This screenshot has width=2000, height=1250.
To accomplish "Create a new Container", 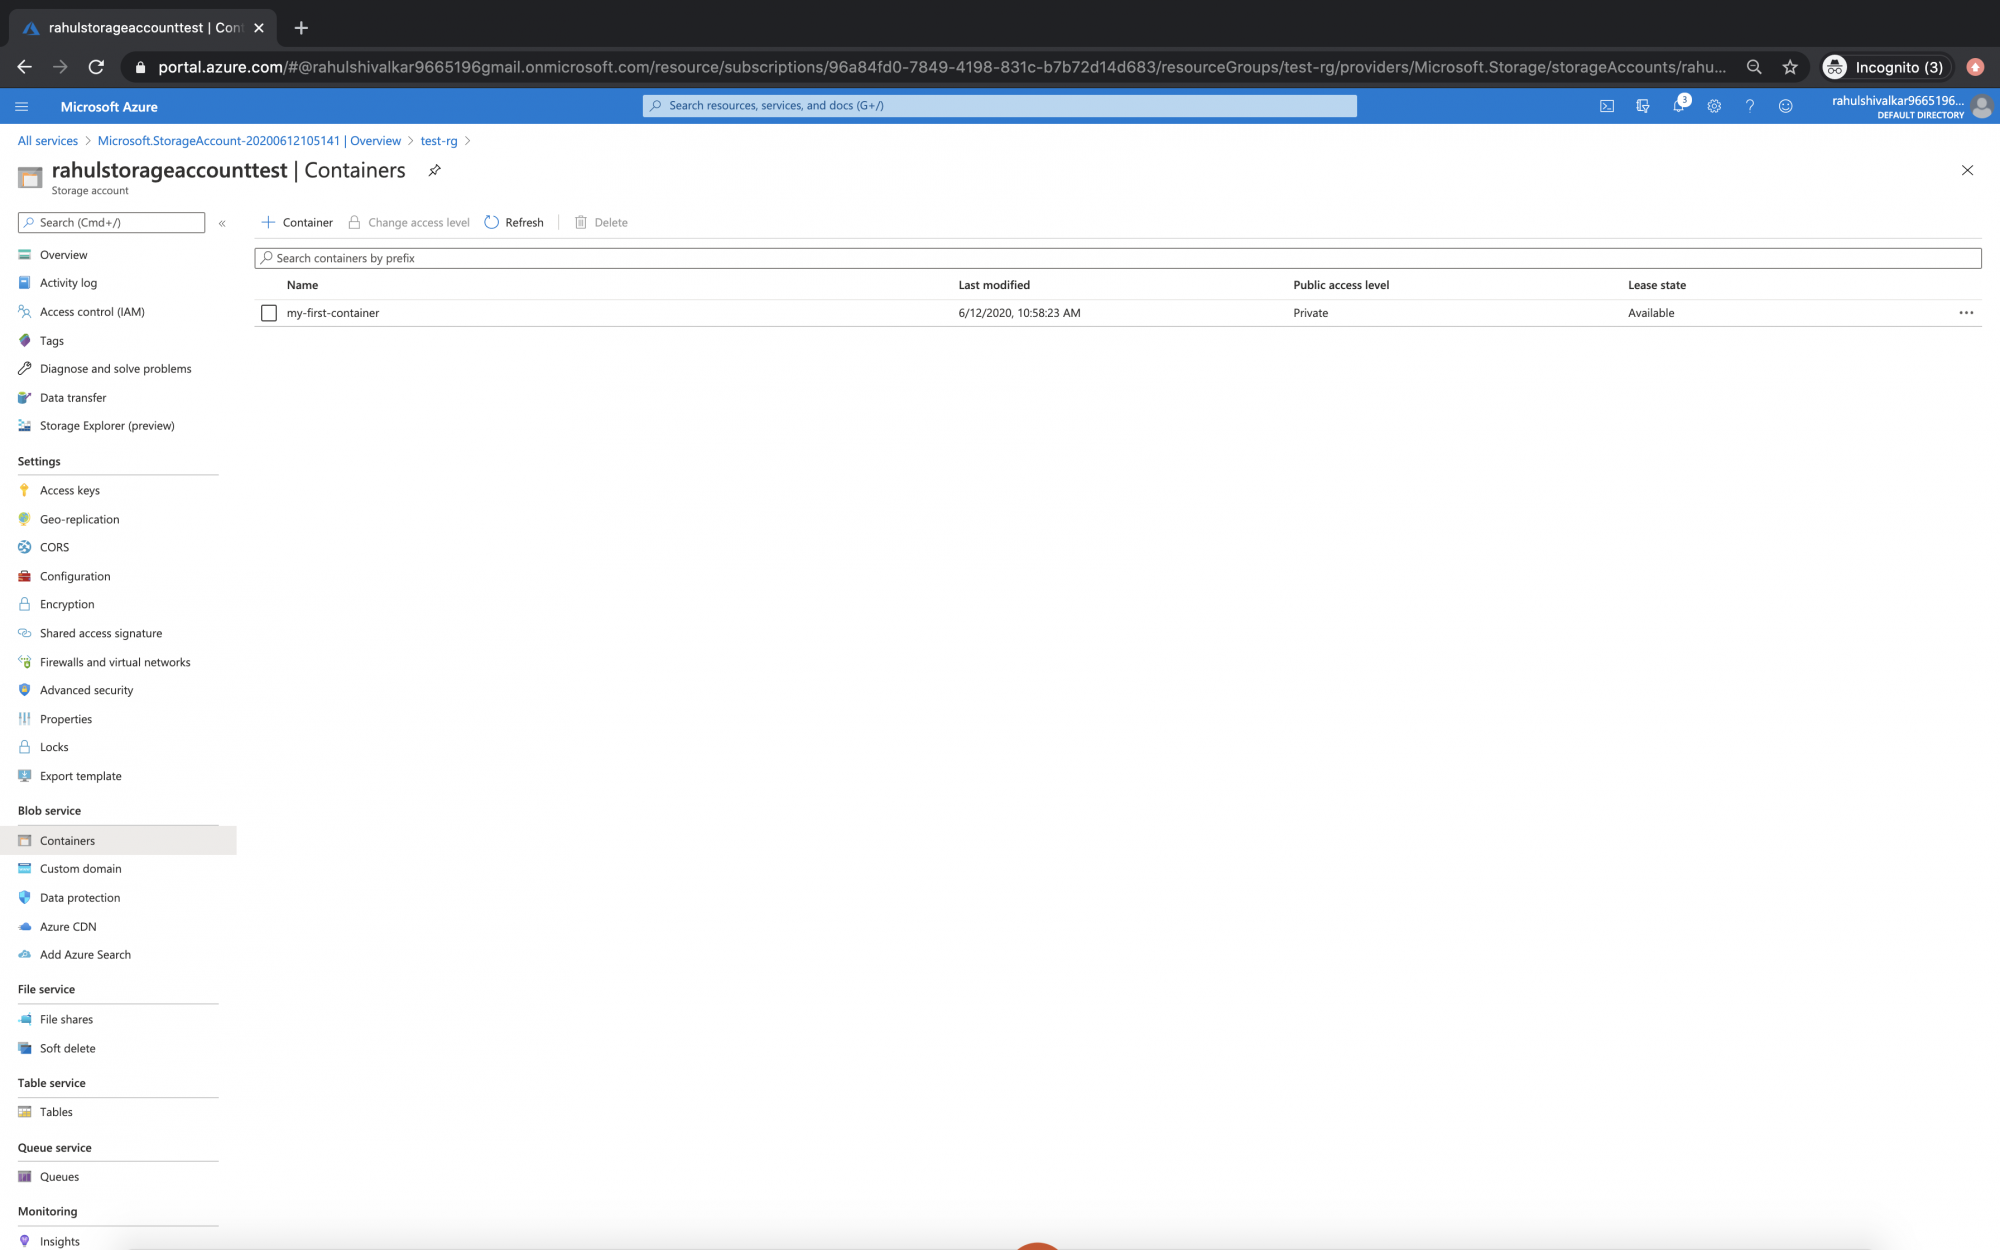I will coord(297,222).
